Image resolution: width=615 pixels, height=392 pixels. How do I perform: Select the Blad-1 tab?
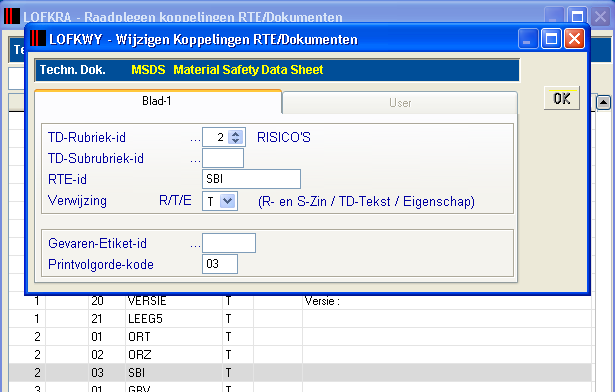[x=158, y=101]
